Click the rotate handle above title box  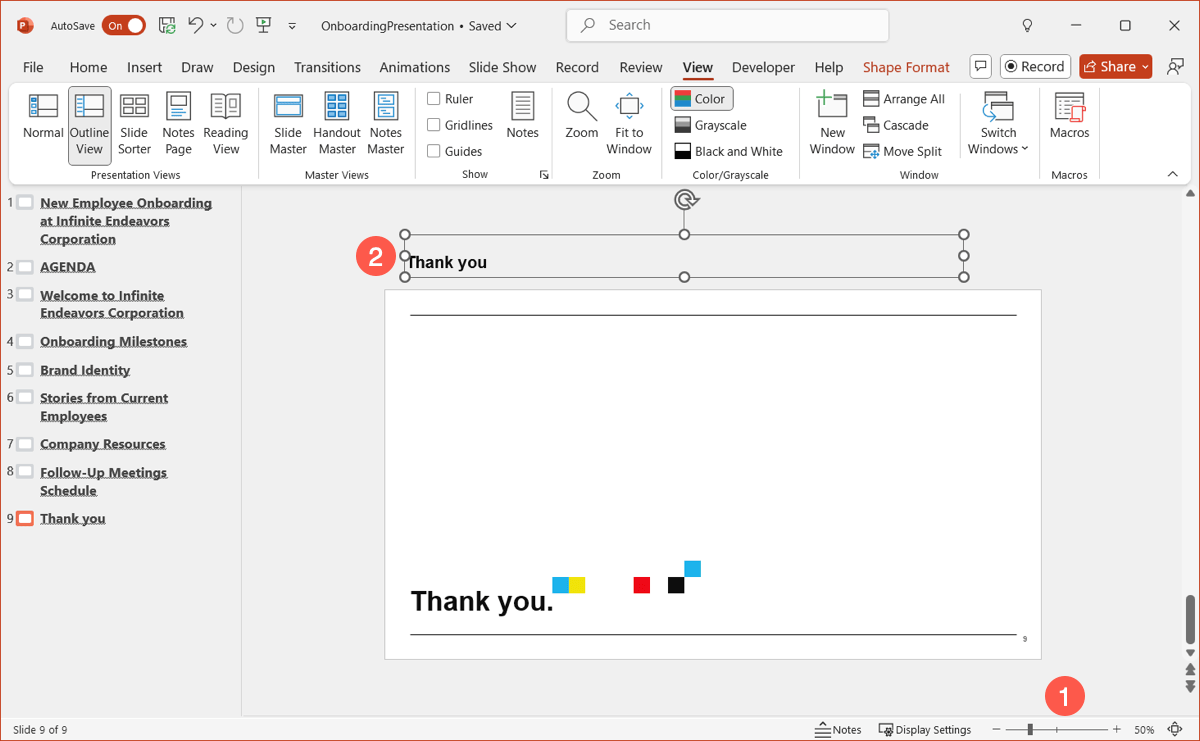[685, 200]
